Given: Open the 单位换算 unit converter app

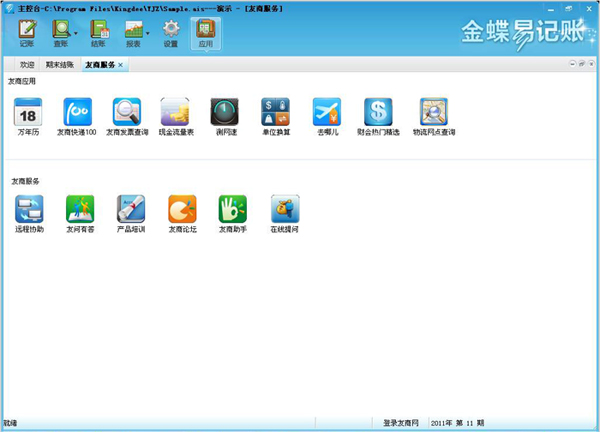Looking at the screenshot, I should click(x=276, y=117).
